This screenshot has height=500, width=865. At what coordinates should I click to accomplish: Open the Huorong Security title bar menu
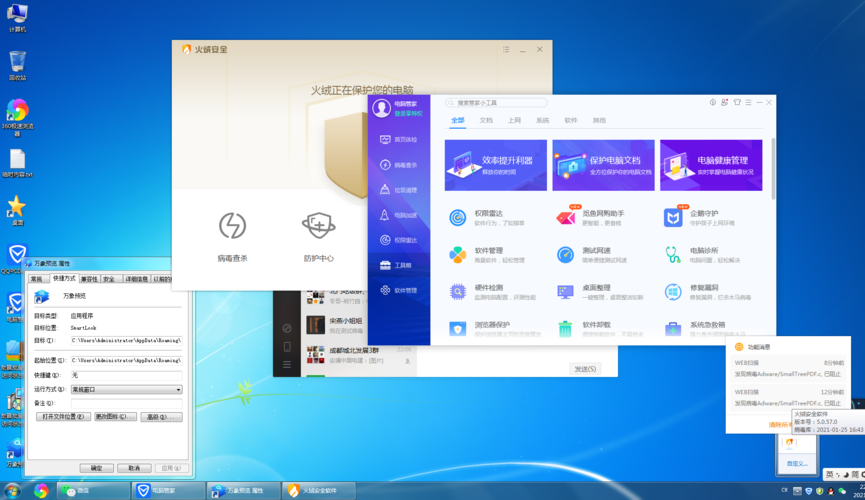506,49
